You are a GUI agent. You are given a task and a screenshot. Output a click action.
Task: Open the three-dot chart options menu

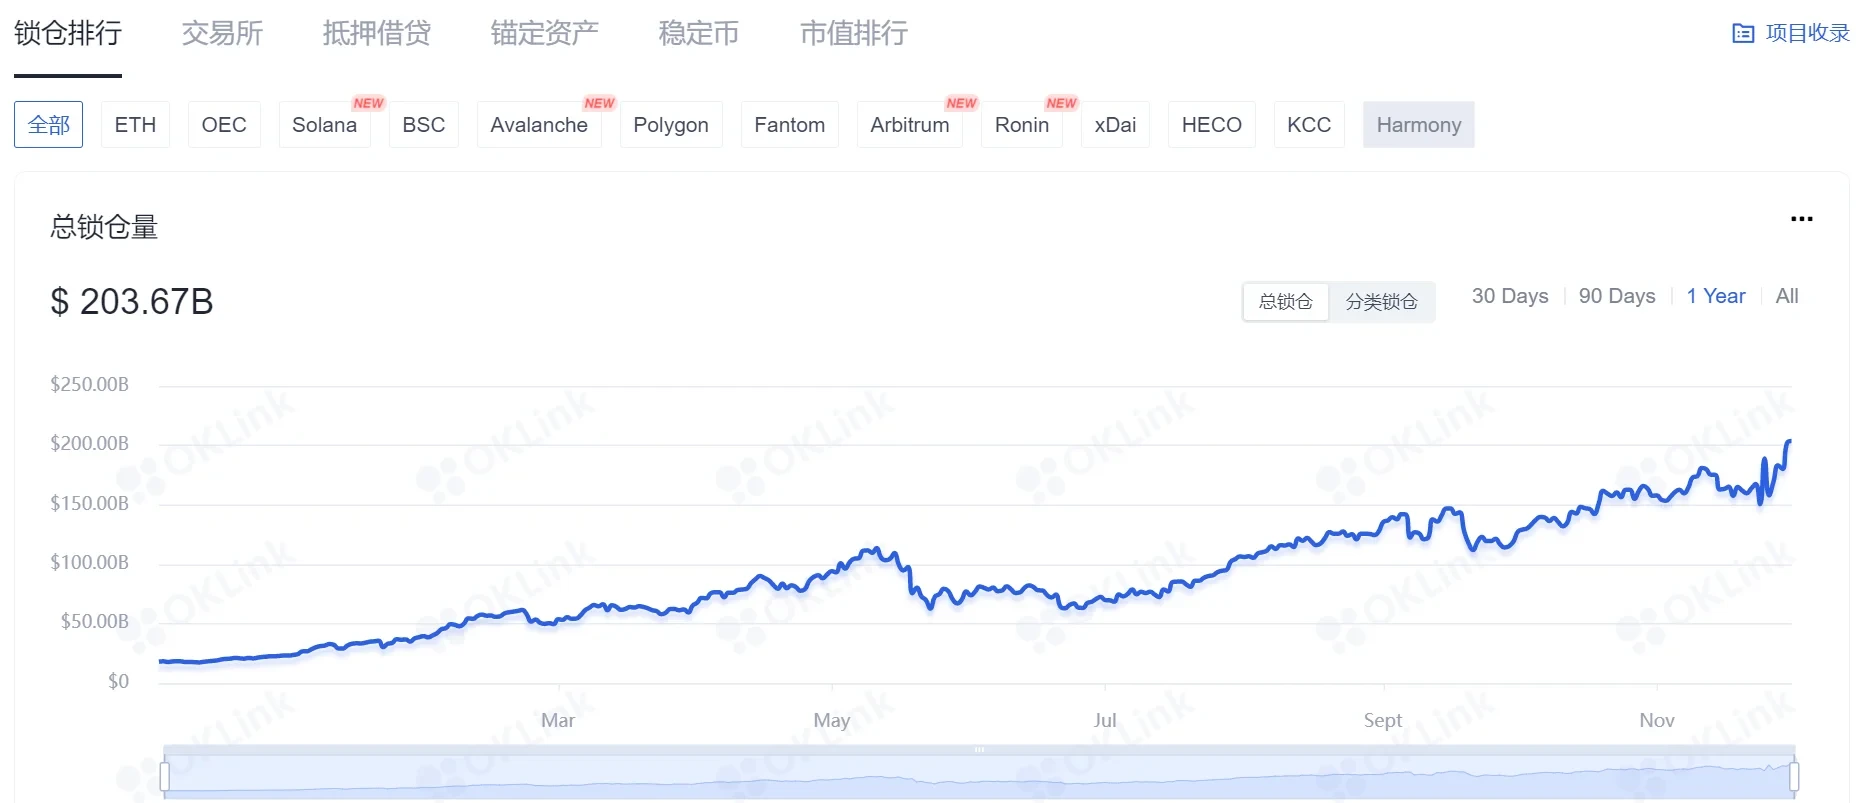[1801, 219]
